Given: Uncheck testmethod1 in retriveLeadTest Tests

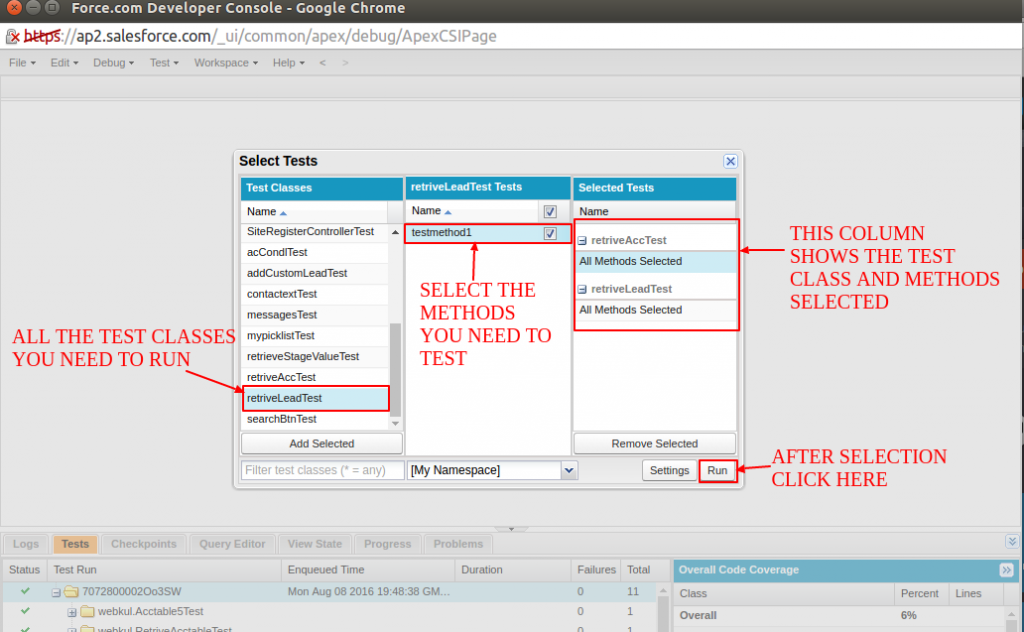Looking at the screenshot, I should [550, 233].
